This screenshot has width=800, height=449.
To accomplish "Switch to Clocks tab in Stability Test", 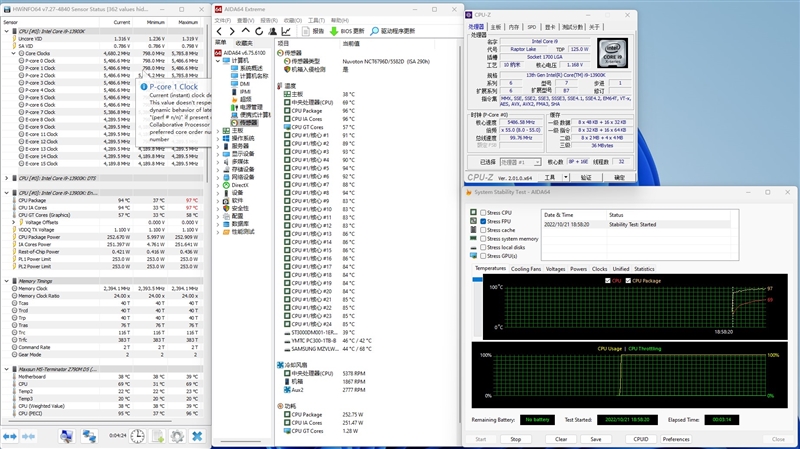I will pyautogui.click(x=599, y=269).
